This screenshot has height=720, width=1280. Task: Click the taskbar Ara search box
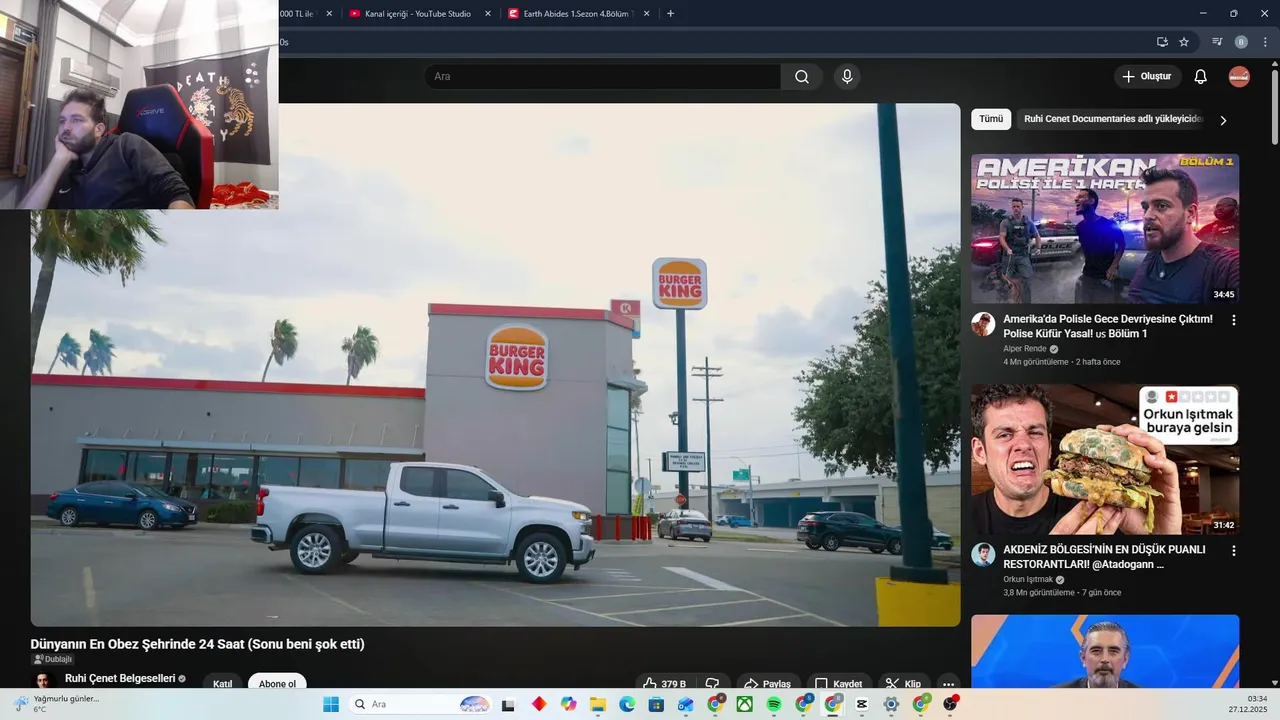point(423,704)
